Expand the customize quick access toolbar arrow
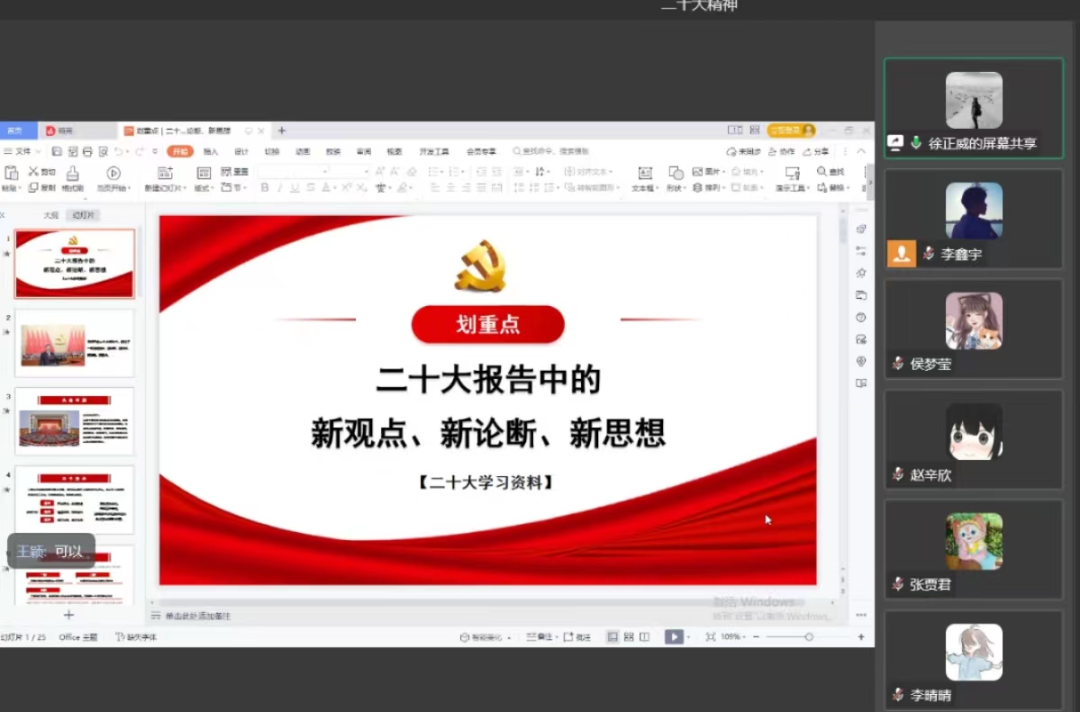The image size is (1080, 712). click(155, 151)
